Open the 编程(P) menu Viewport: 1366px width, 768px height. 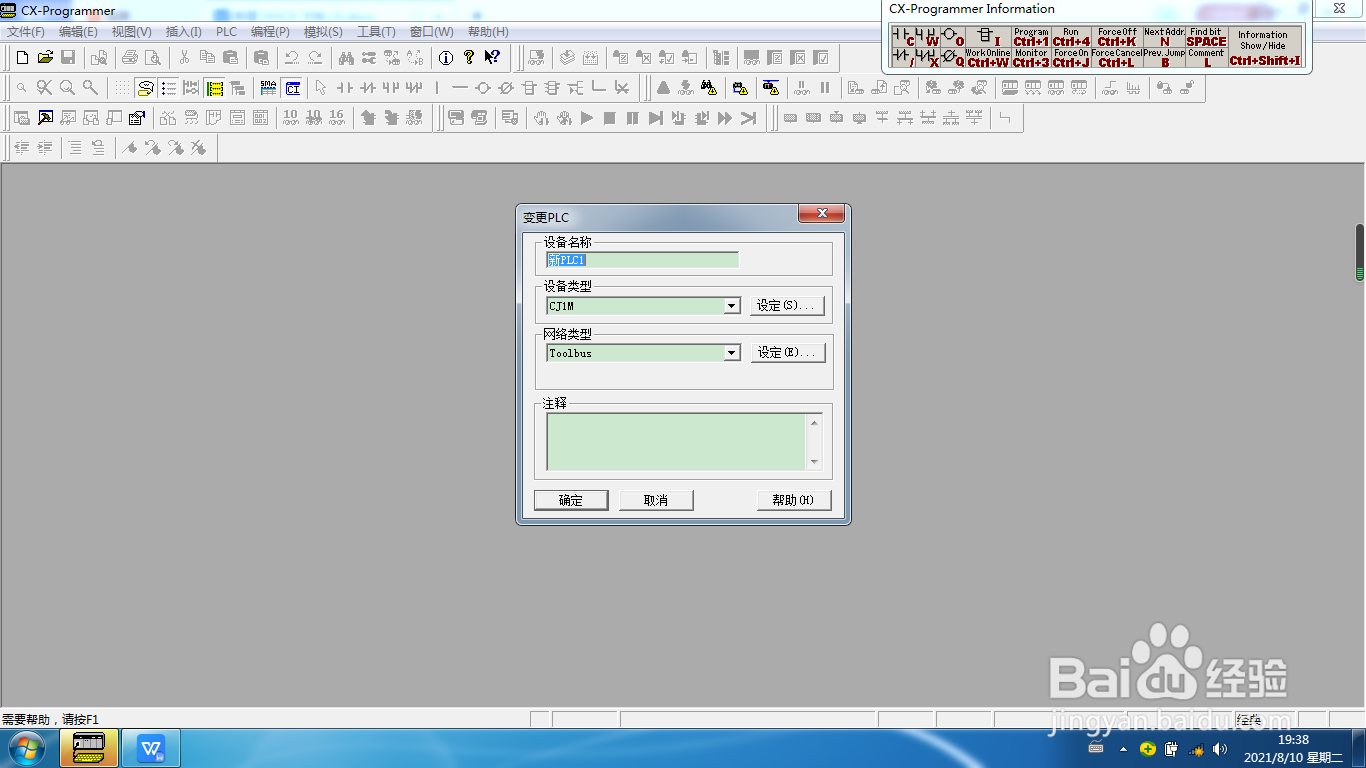coord(270,32)
